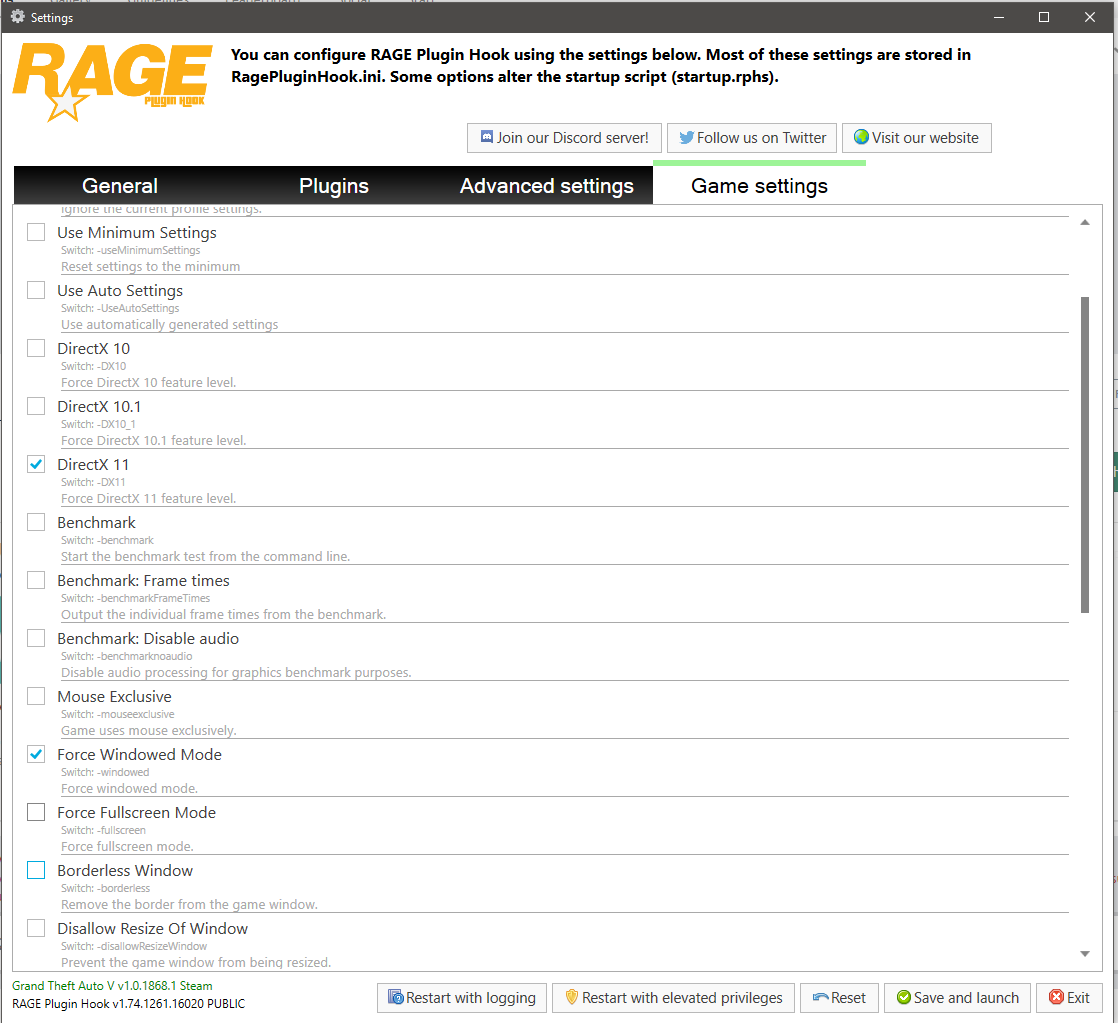Check the DirectX 10 option
The height and width of the screenshot is (1023, 1118).
(x=36, y=348)
